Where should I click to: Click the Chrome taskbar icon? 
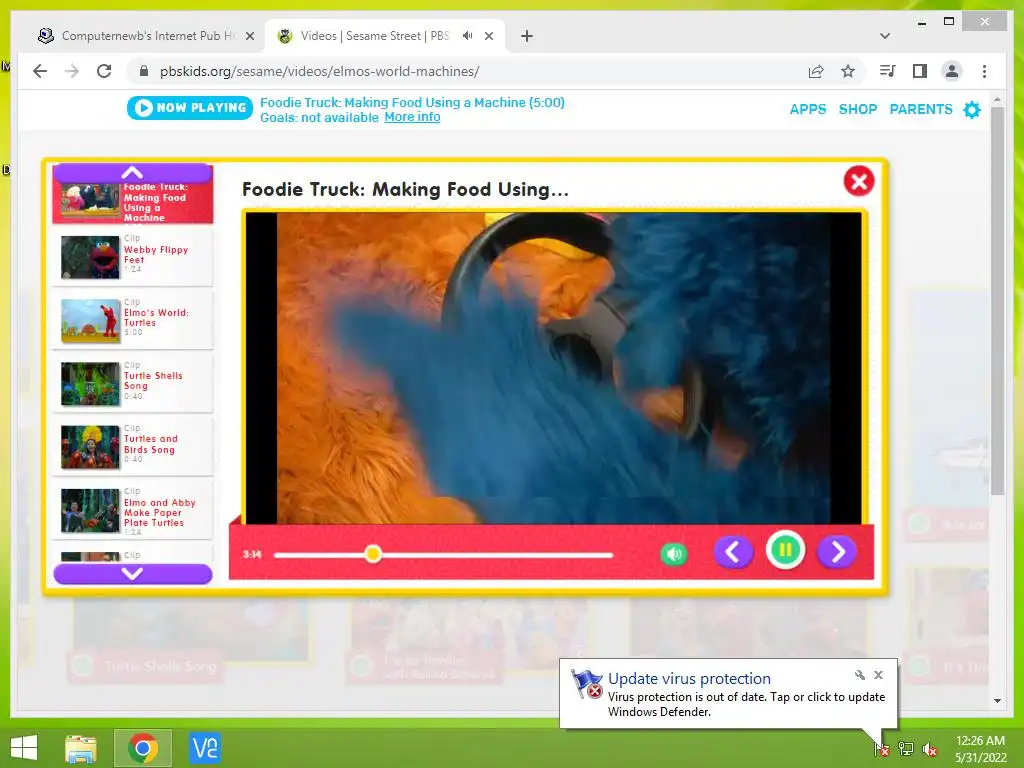point(142,748)
